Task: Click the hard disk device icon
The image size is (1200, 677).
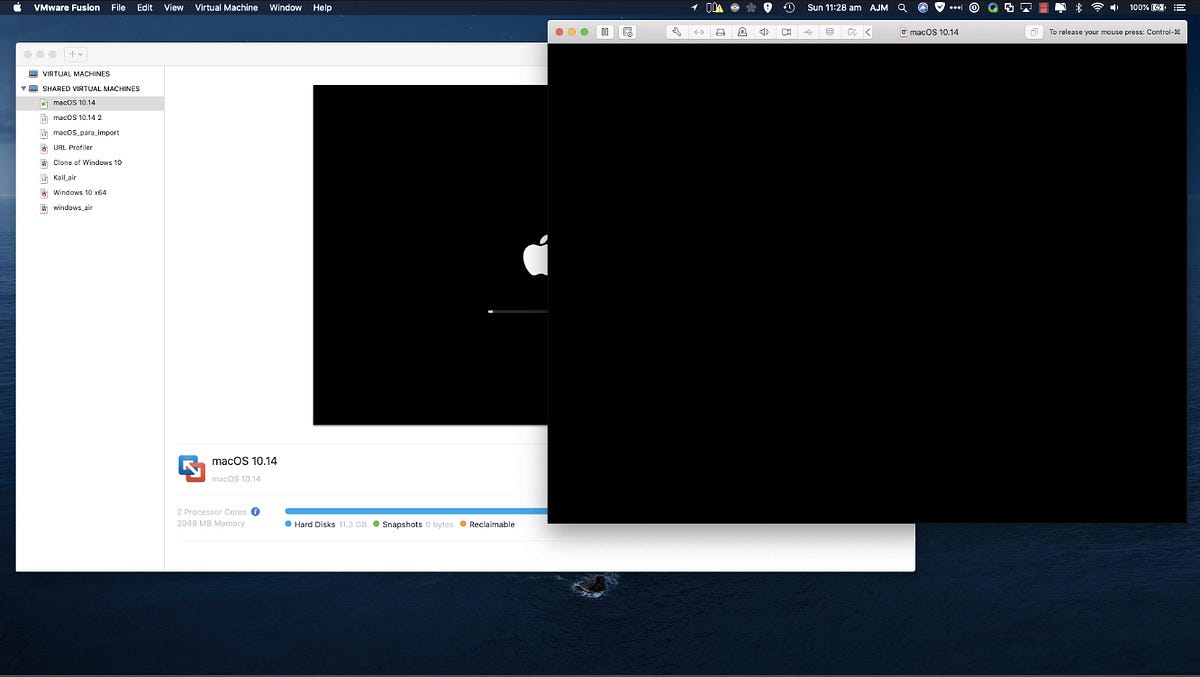Action: [x=721, y=32]
